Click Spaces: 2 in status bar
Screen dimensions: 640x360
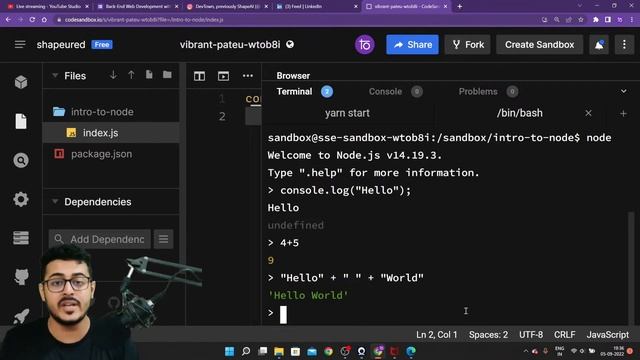488,335
